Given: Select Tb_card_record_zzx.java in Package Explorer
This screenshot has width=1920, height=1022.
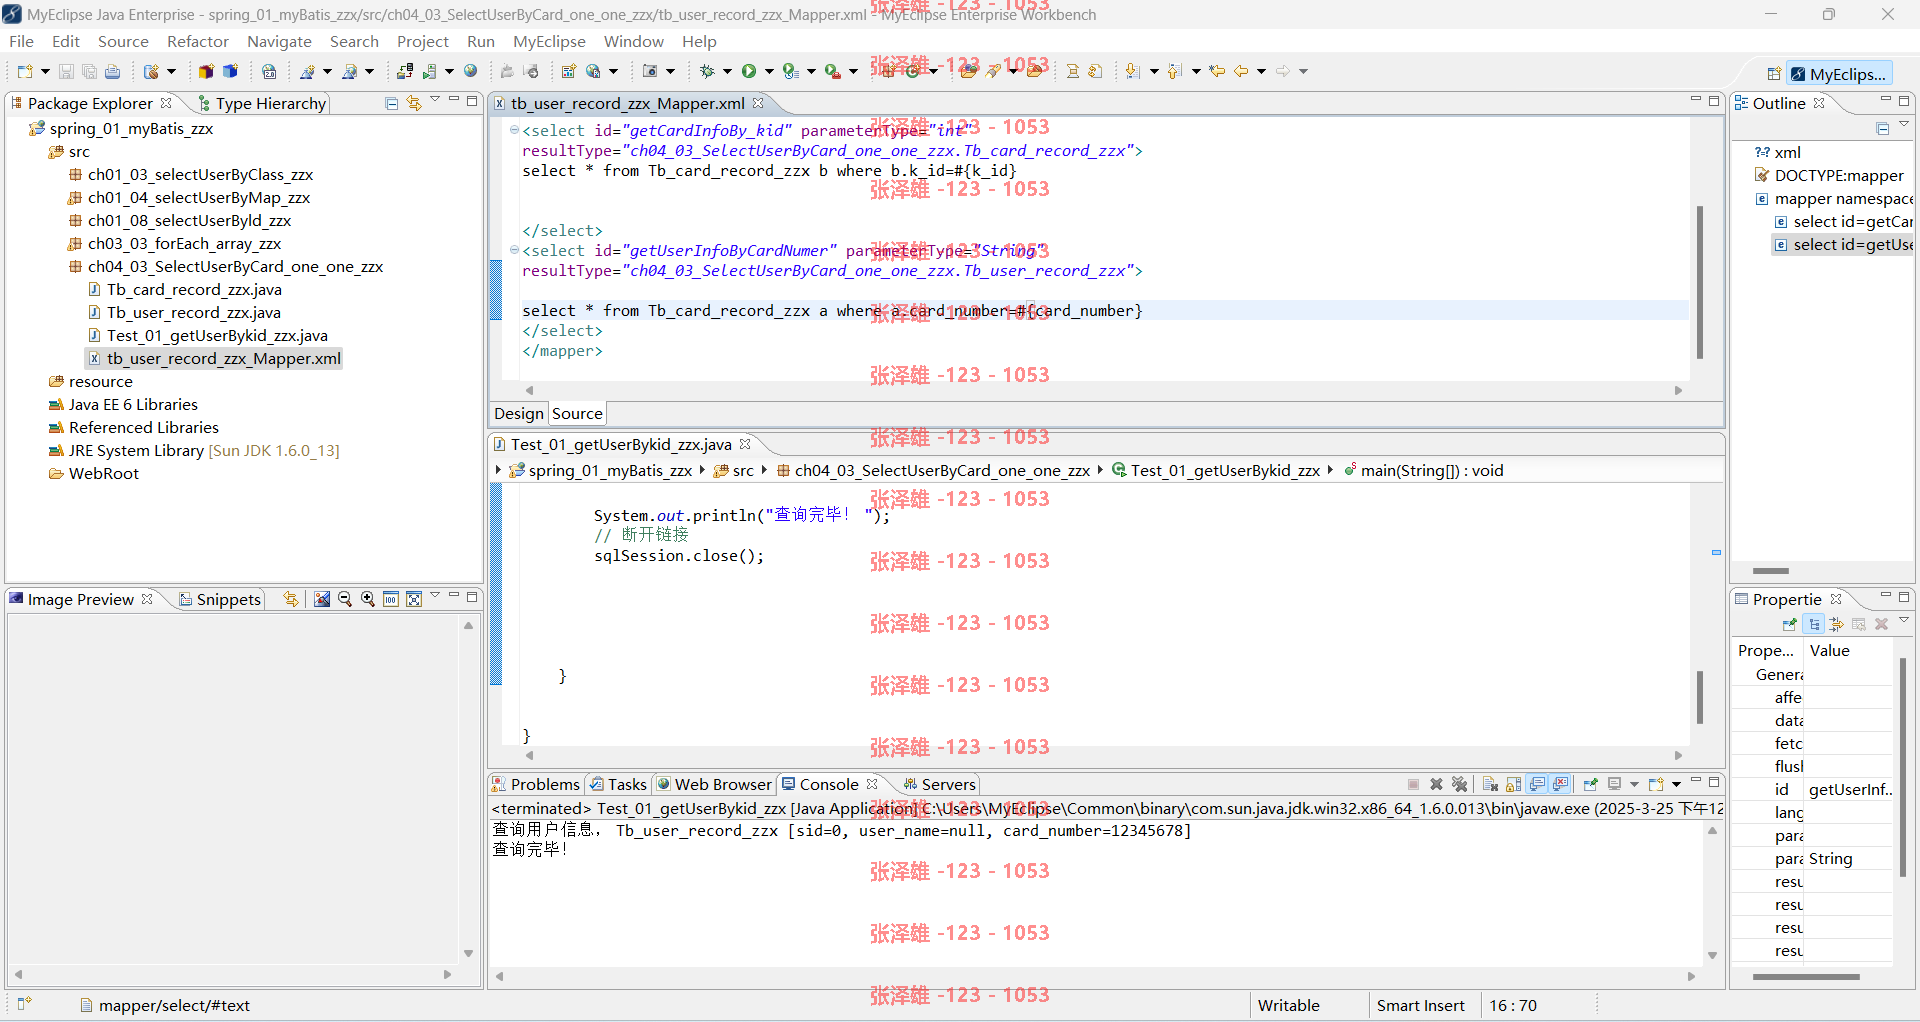Looking at the screenshot, I should 185,289.
